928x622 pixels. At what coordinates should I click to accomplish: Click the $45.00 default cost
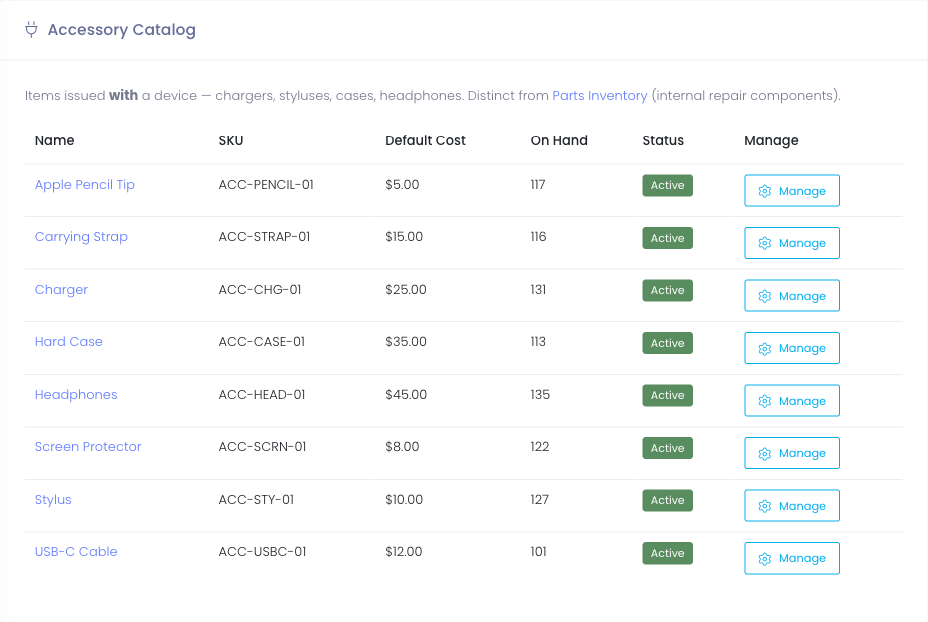(406, 395)
